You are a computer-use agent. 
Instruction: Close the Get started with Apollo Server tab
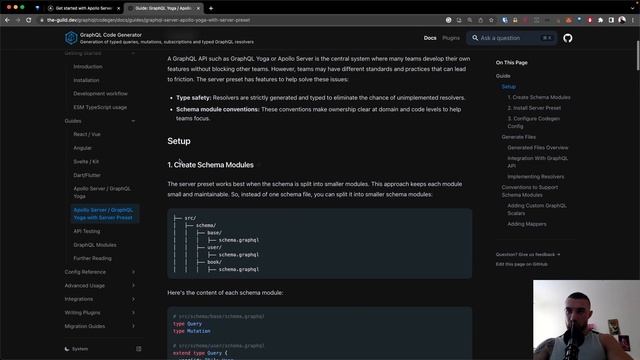119,8
